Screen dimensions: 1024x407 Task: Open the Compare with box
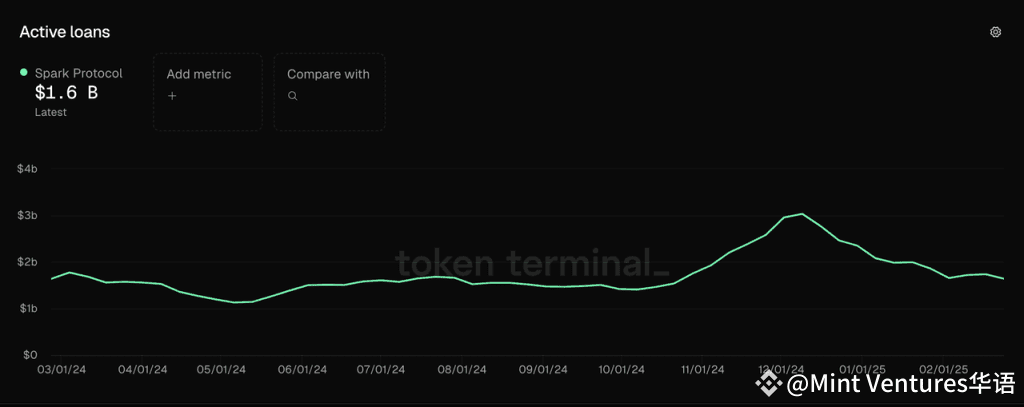pos(329,92)
